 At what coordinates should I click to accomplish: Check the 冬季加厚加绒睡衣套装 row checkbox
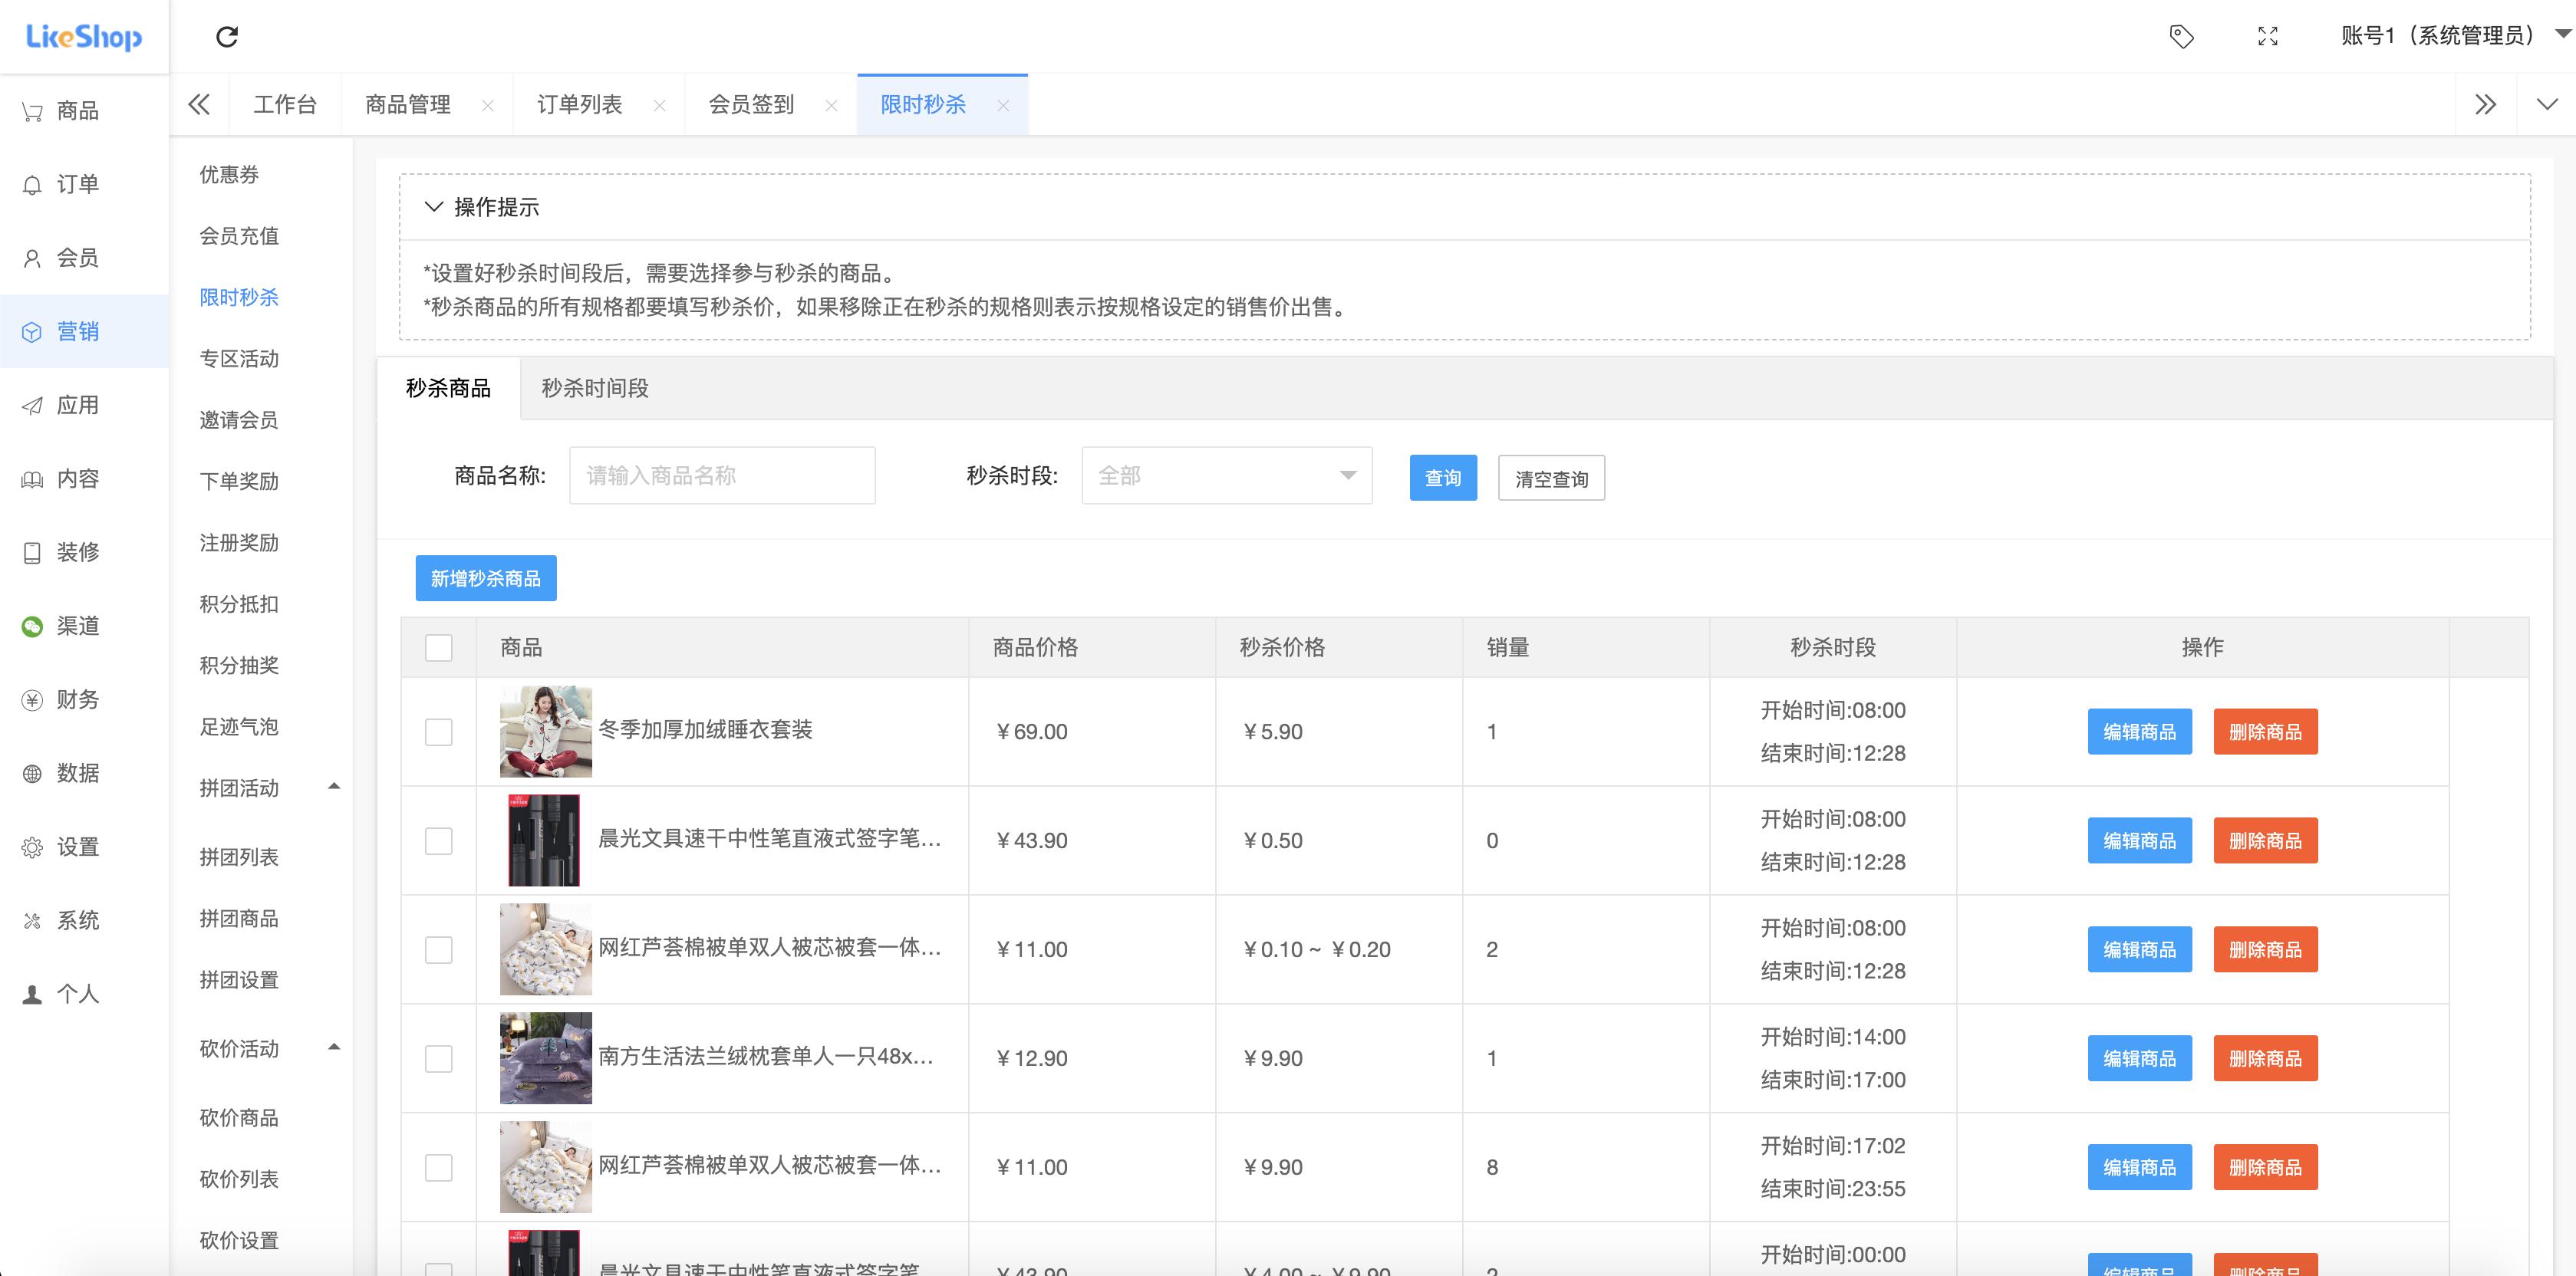click(438, 731)
